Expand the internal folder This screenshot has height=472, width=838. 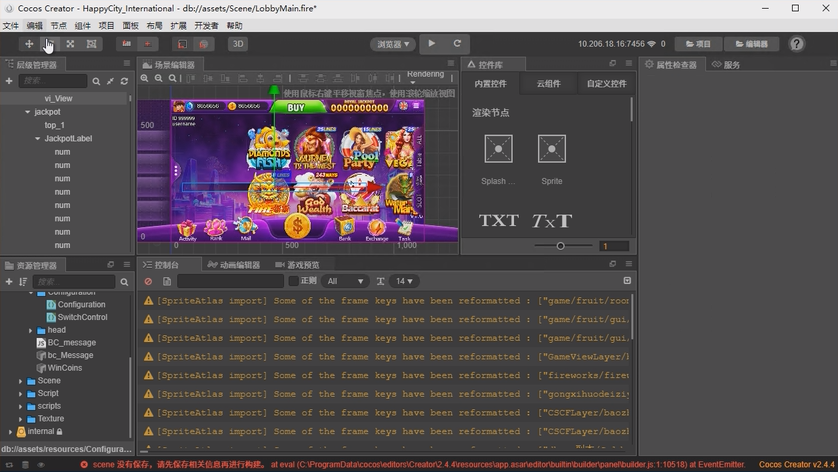10,431
